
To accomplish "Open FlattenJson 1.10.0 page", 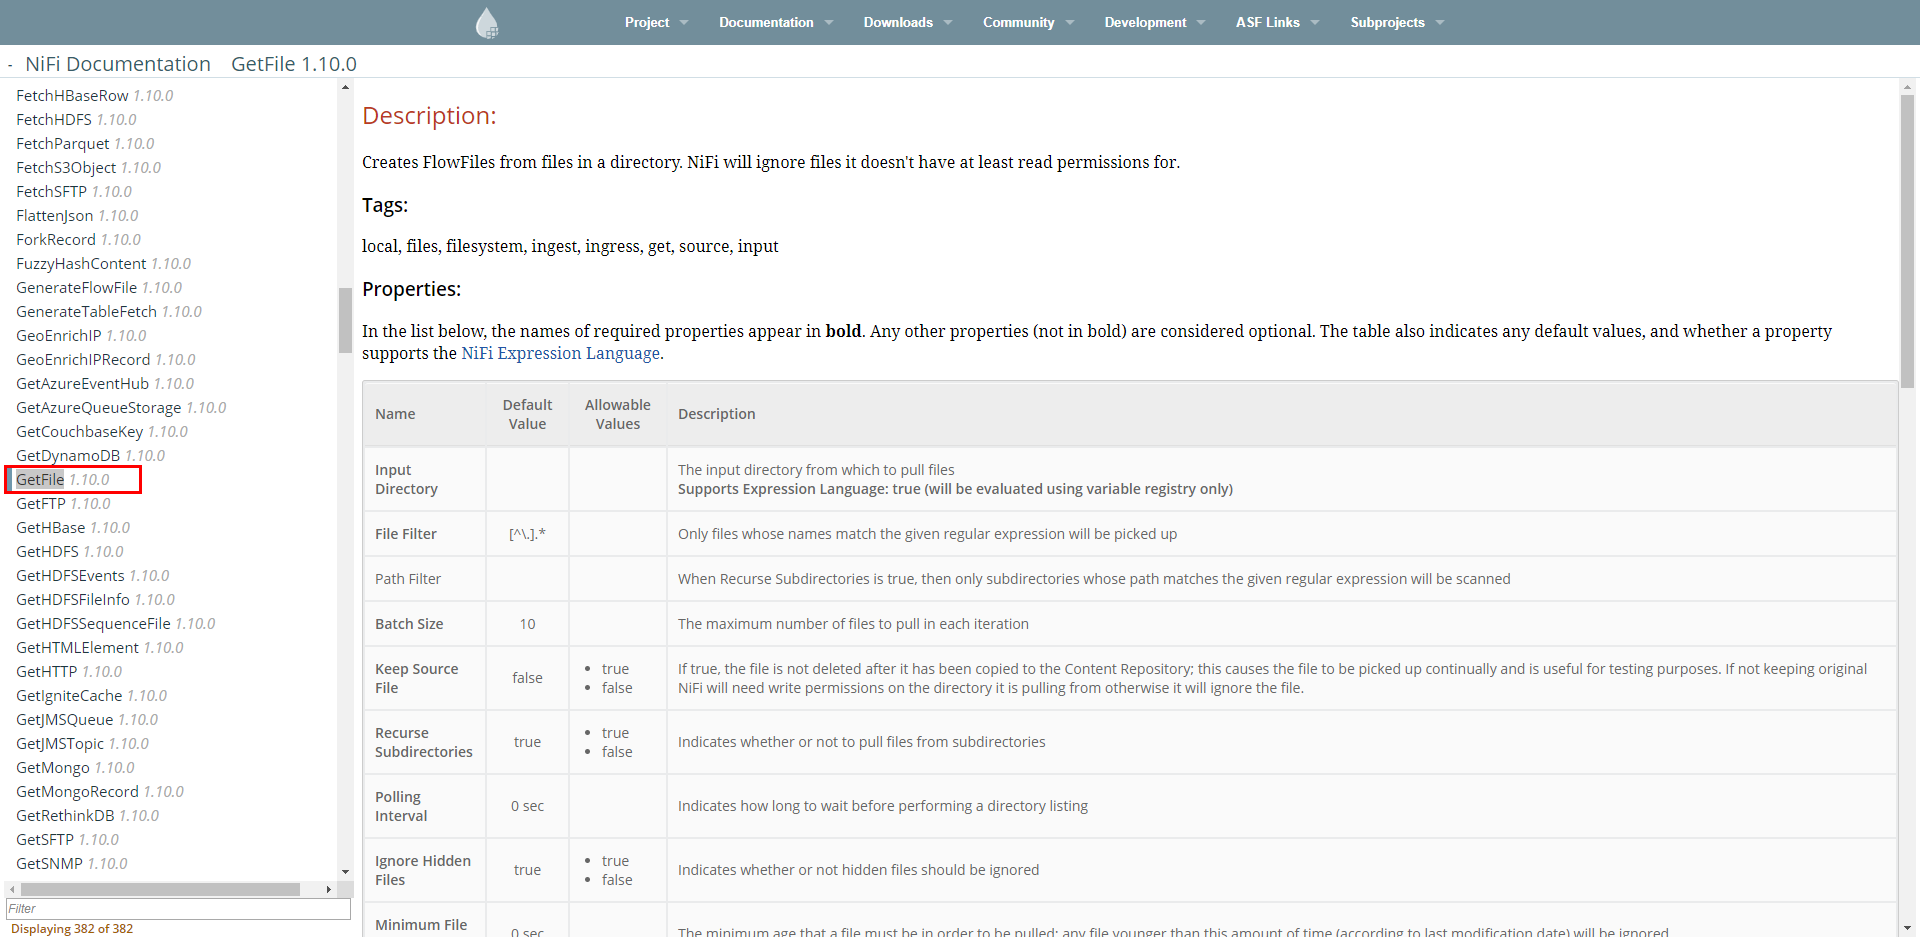I will (x=77, y=216).
